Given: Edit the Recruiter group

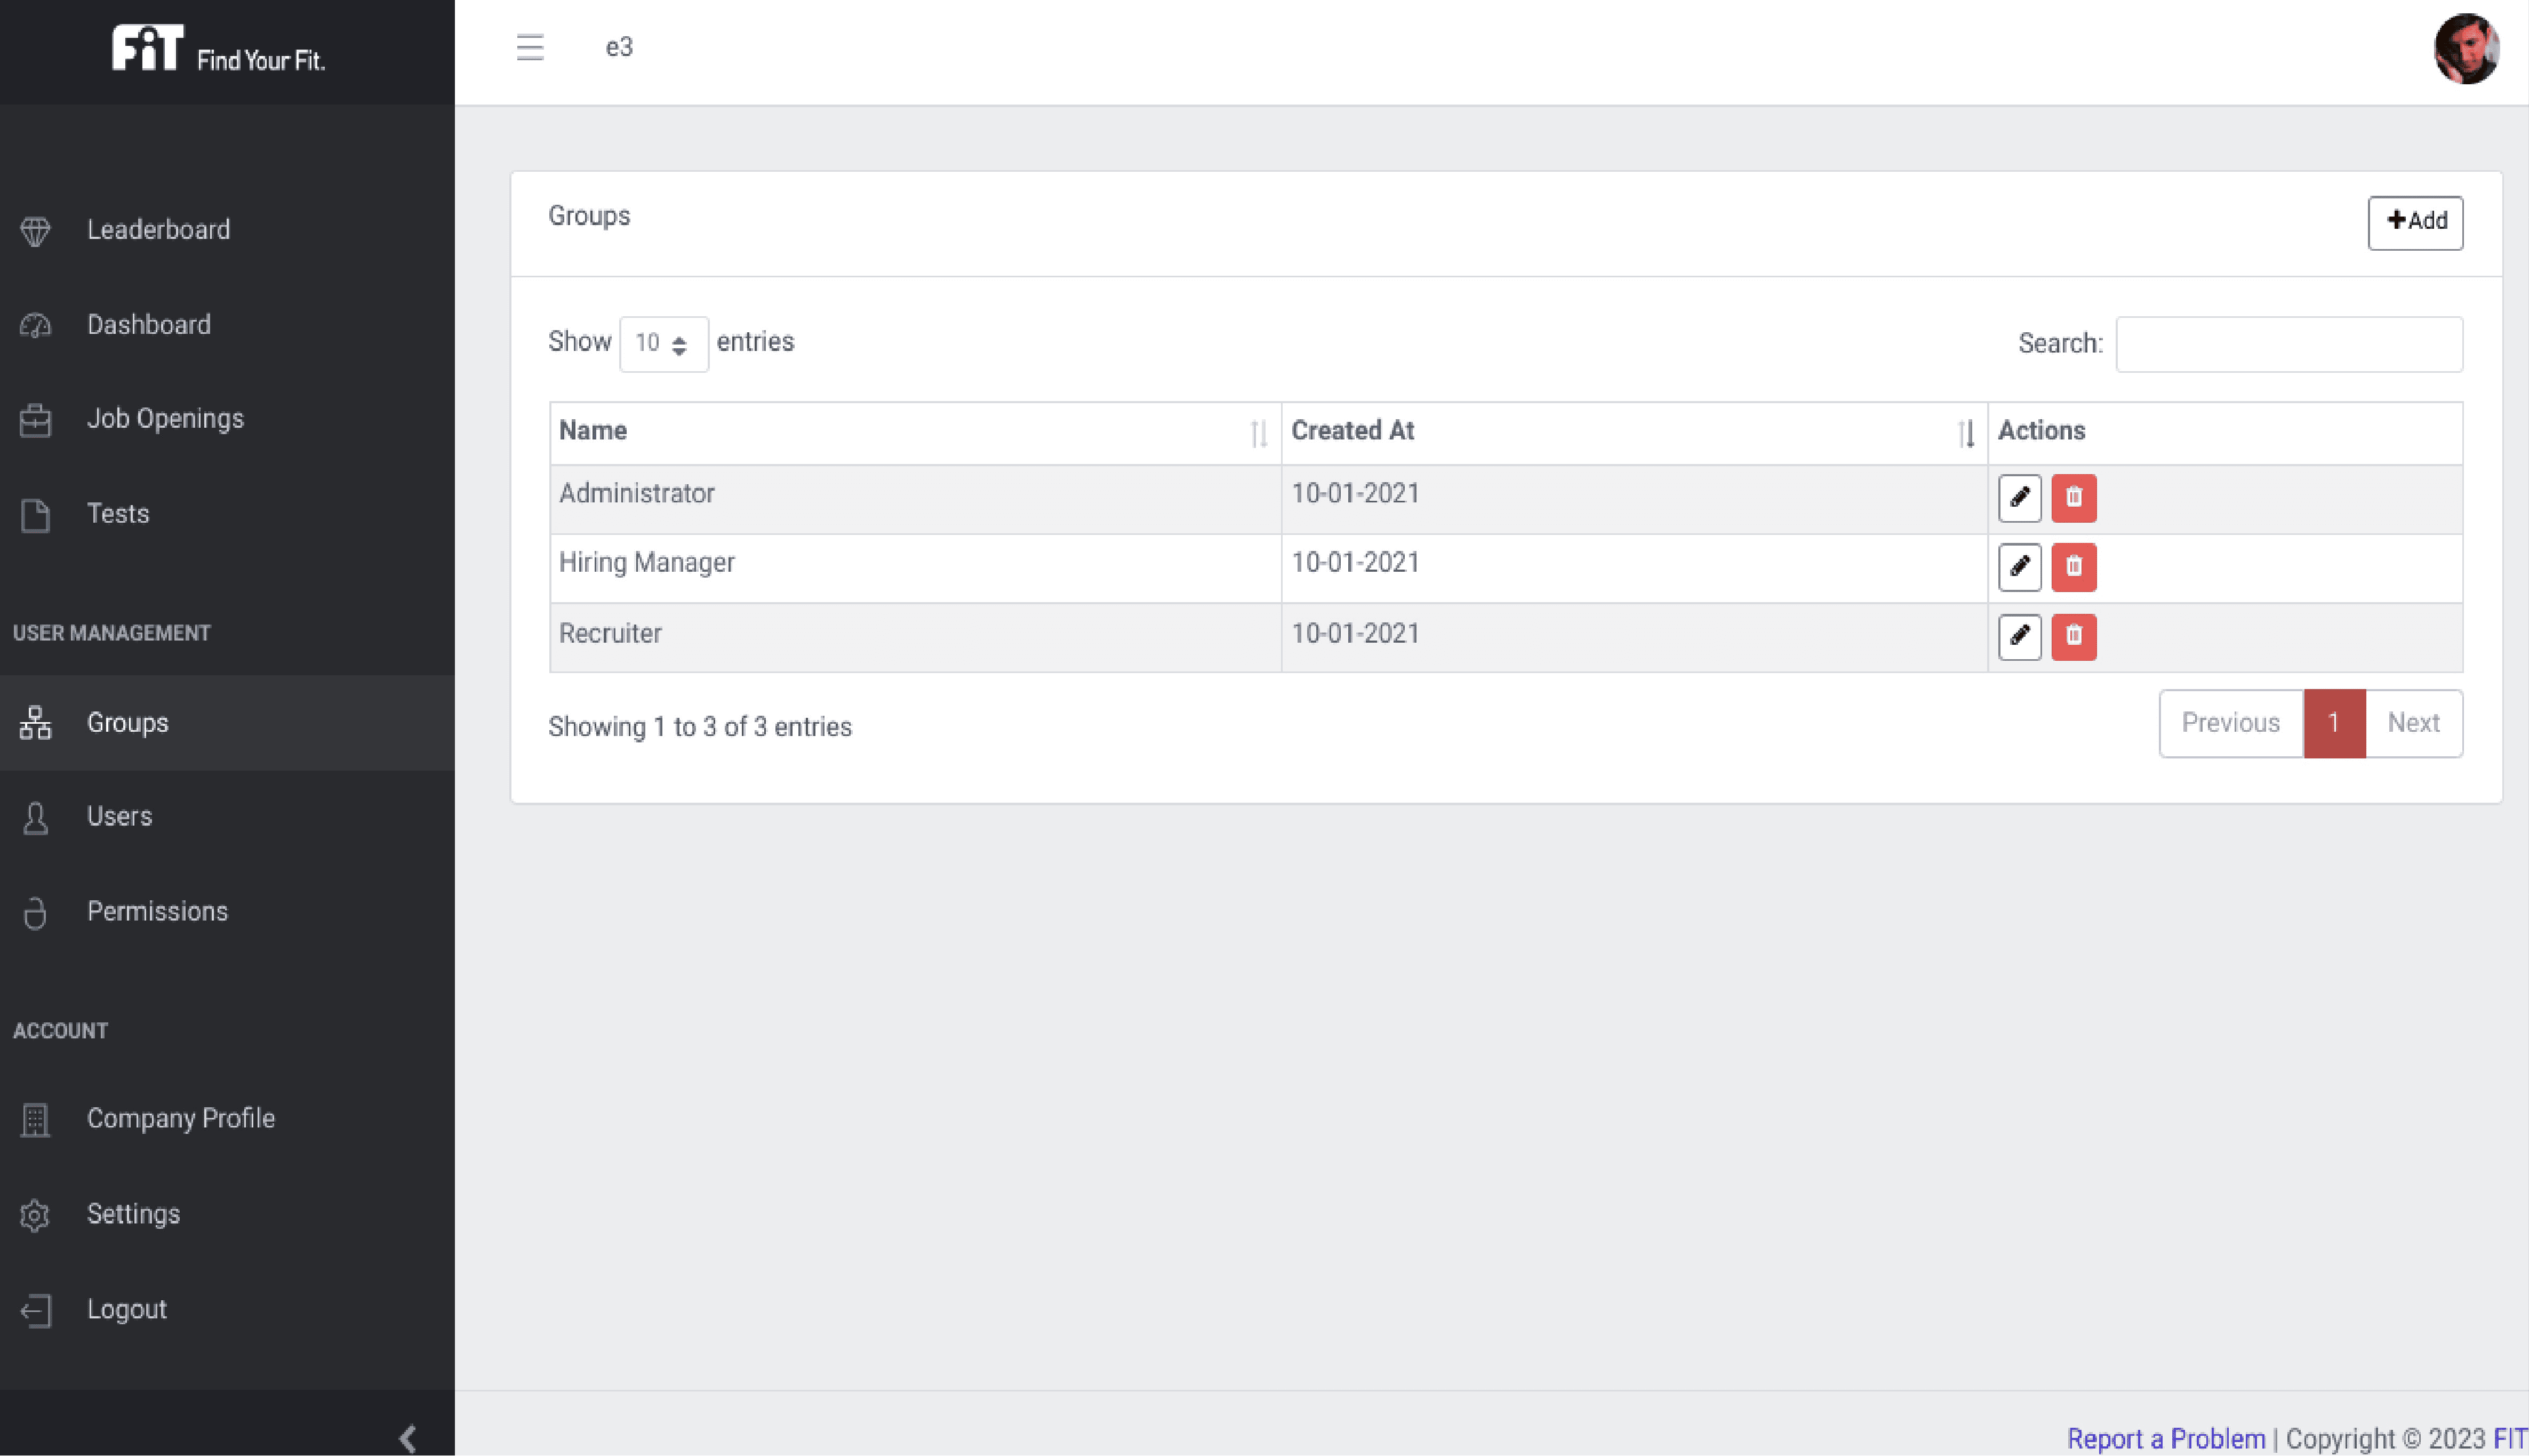Looking at the screenshot, I should [x=2019, y=636].
